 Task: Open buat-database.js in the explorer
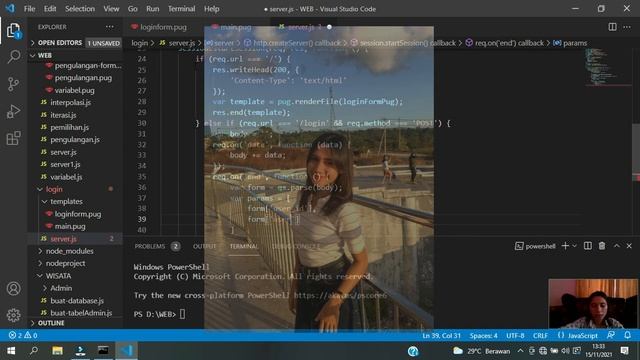click(x=77, y=300)
